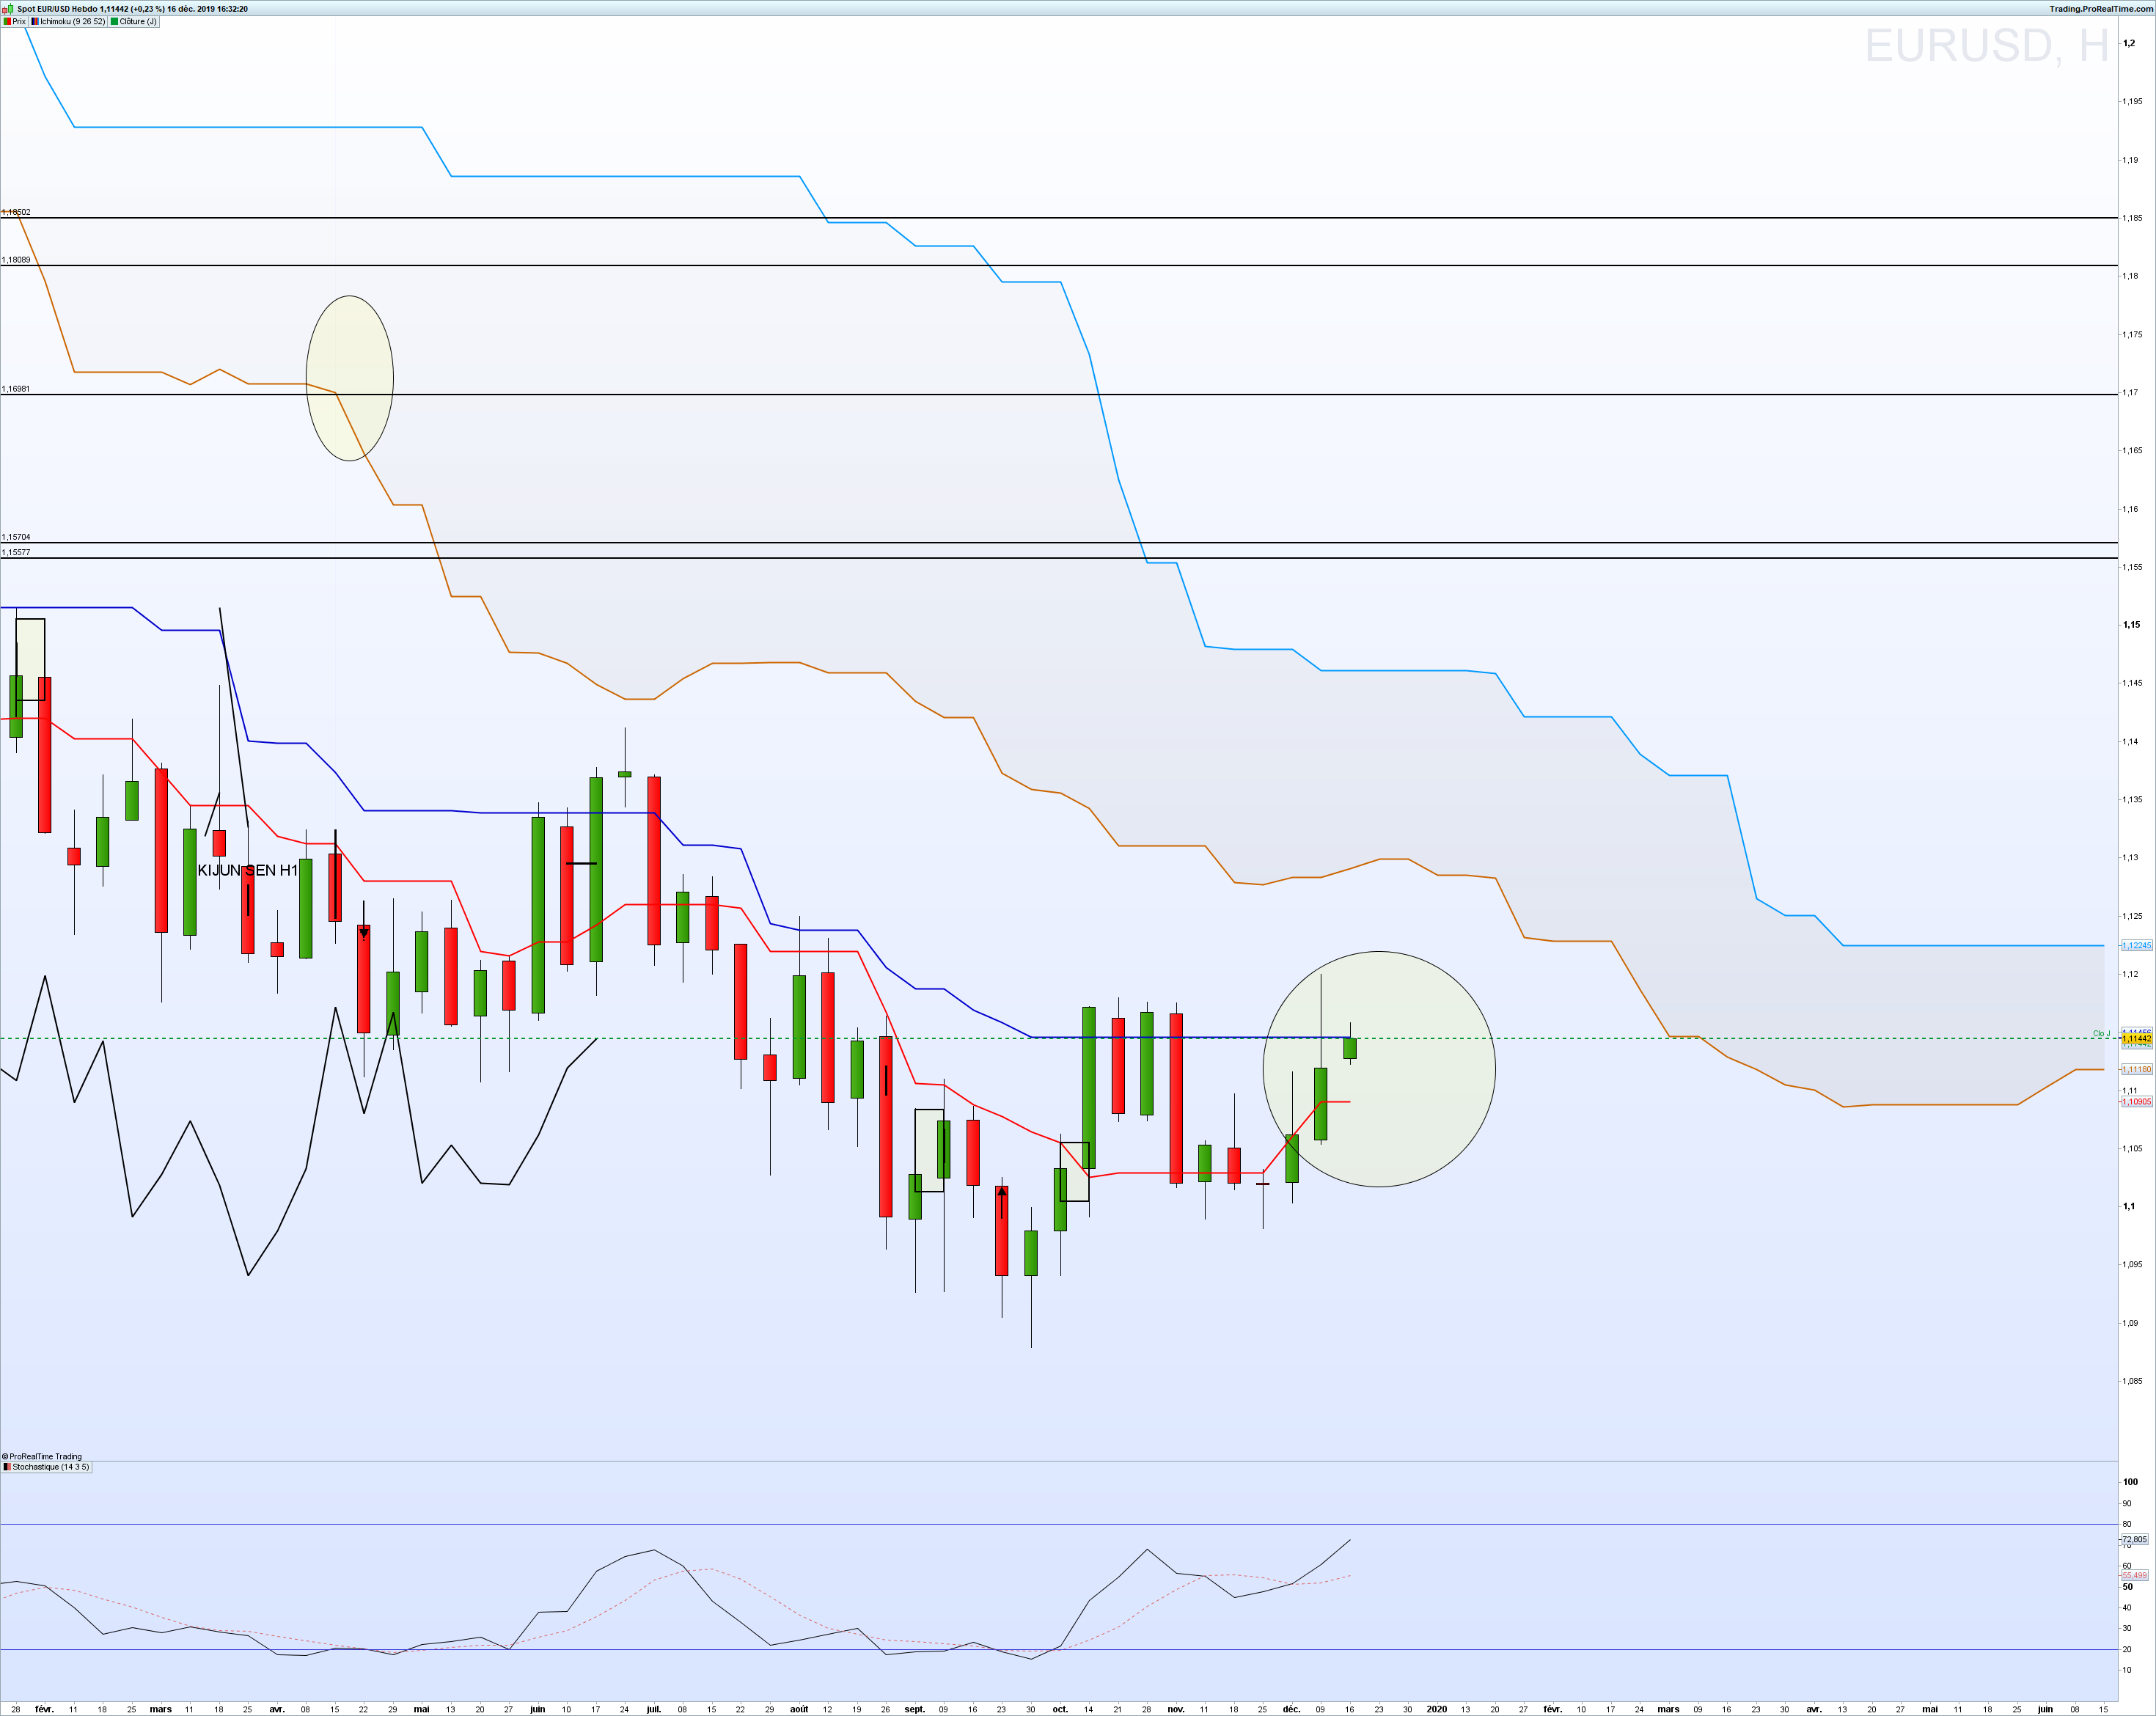Click the juil. label on the time axis
Screen dimensions: 2156x1716
(654, 1709)
